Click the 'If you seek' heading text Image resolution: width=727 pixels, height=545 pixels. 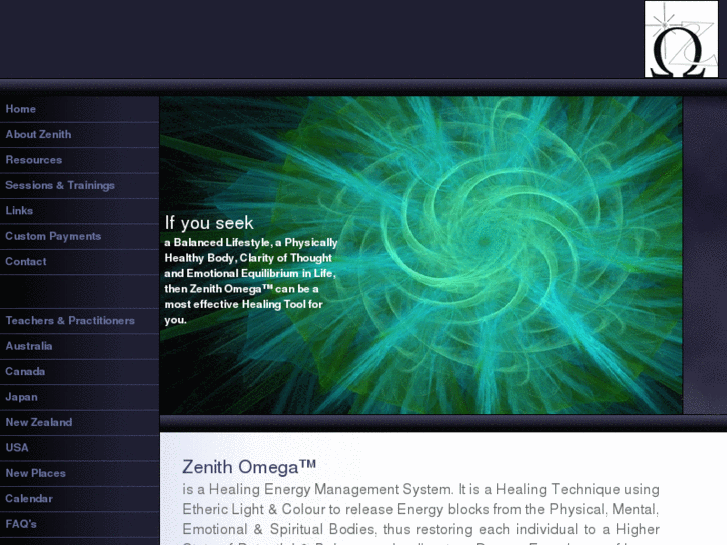[x=209, y=223]
